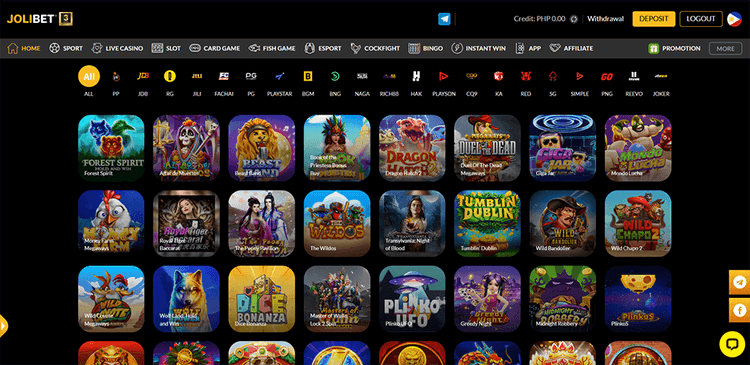Open the APP menu item
Screen dimensions: 750x365
click(528, 48)
